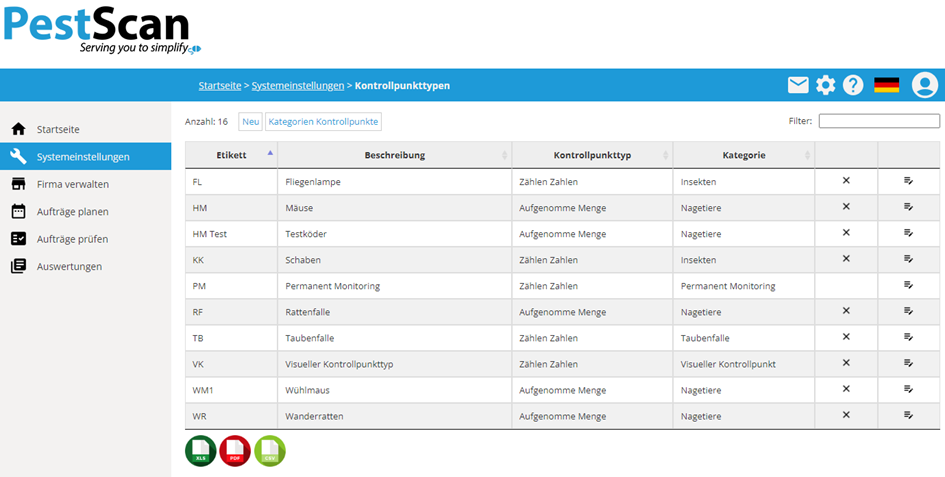Viewport: 945px width, 477px height.
Task: Open the user profile avatar
Action: (925, 85)
